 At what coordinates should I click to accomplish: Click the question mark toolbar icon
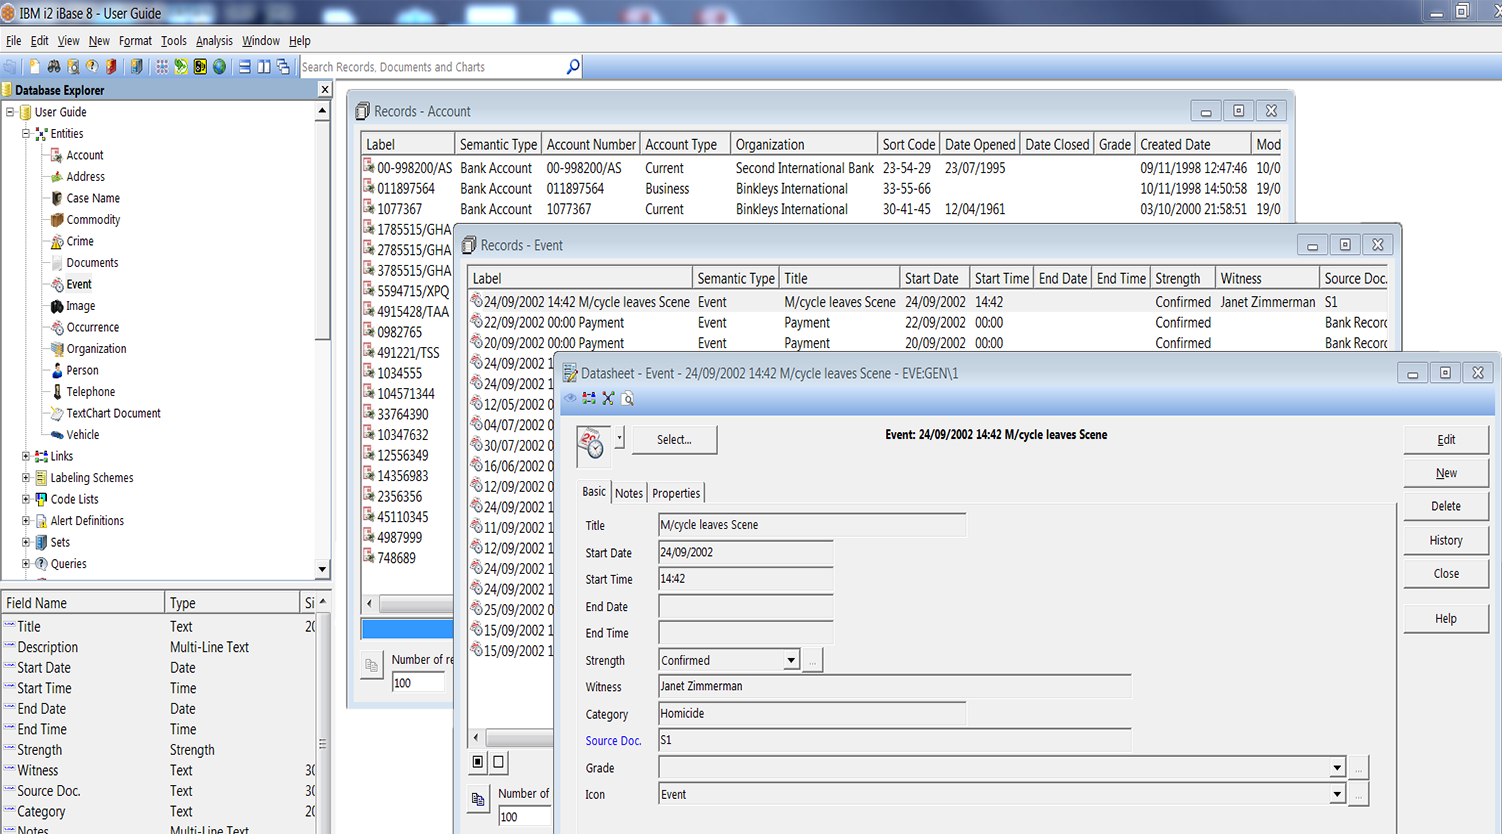pyautogui.click(x=92, y=67)
